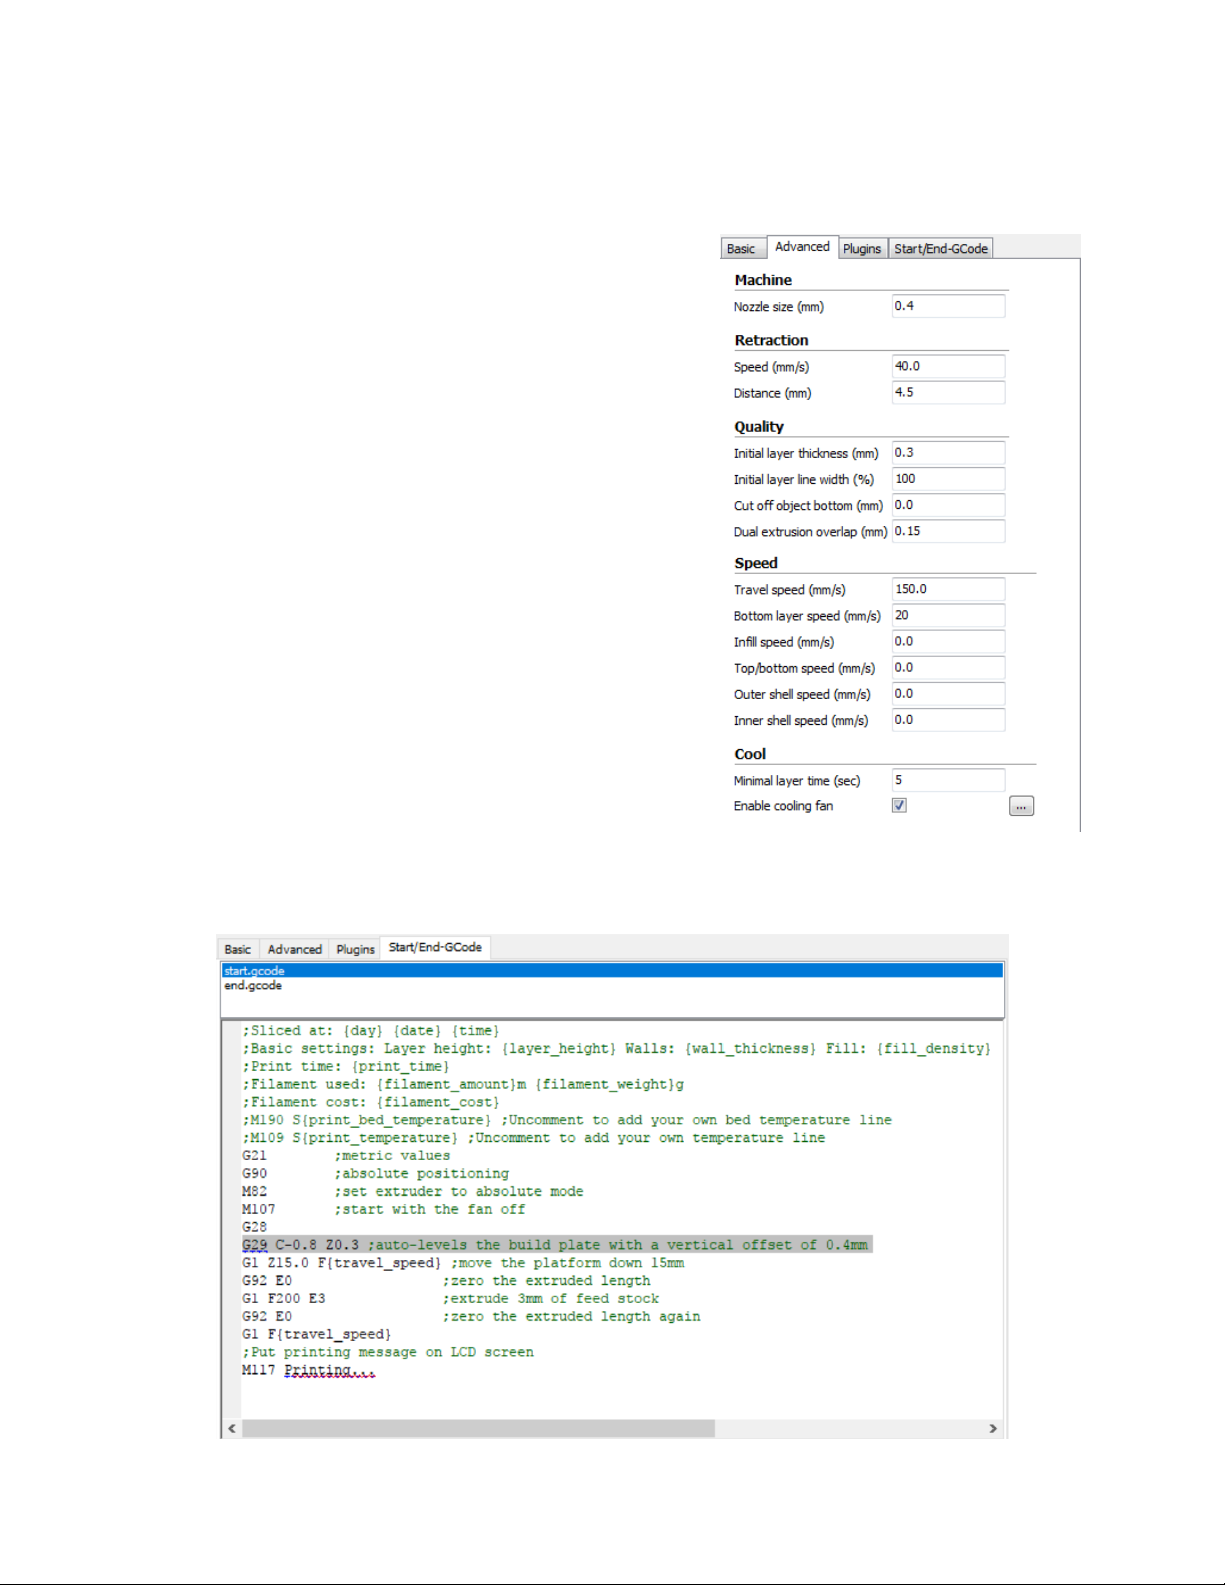
Task: Click the 'G90 ;absolute positioning' line
Action: coord(375,1174)
